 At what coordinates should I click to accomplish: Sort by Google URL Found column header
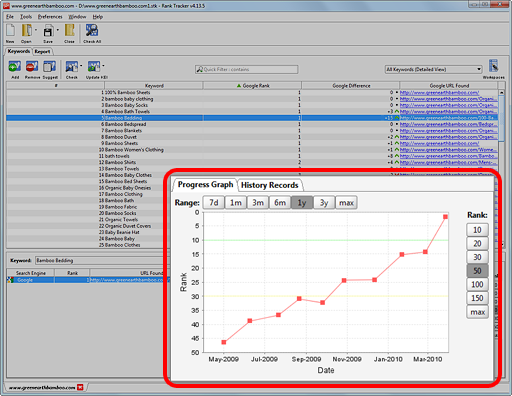449,86
